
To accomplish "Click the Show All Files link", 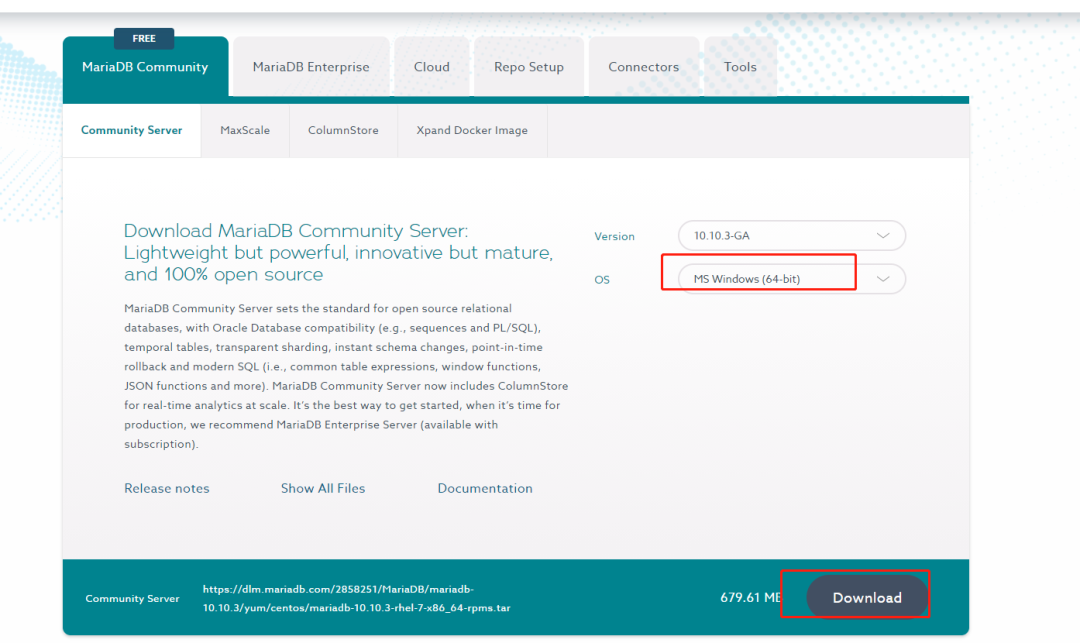I will (323, 488).
